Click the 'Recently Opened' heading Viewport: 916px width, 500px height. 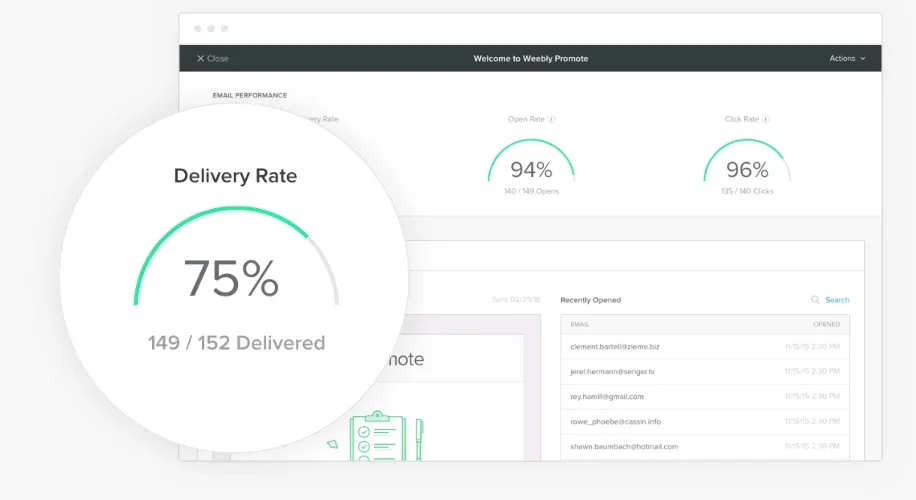click(x=591, y=300)
